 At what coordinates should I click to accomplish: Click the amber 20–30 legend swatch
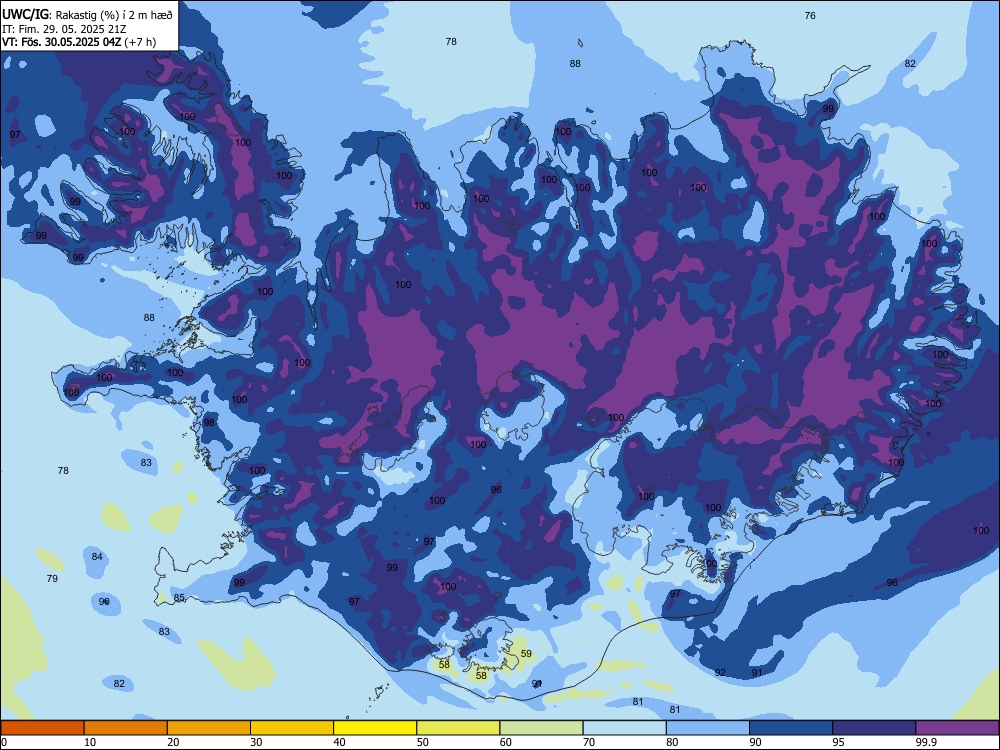point(209,728)
